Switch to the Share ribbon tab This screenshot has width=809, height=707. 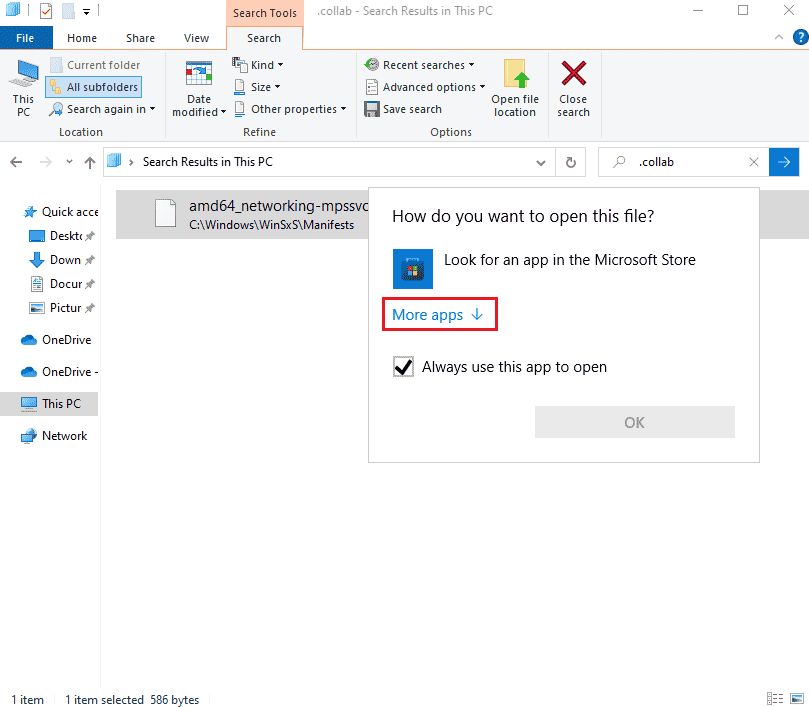tap(140, 38)
